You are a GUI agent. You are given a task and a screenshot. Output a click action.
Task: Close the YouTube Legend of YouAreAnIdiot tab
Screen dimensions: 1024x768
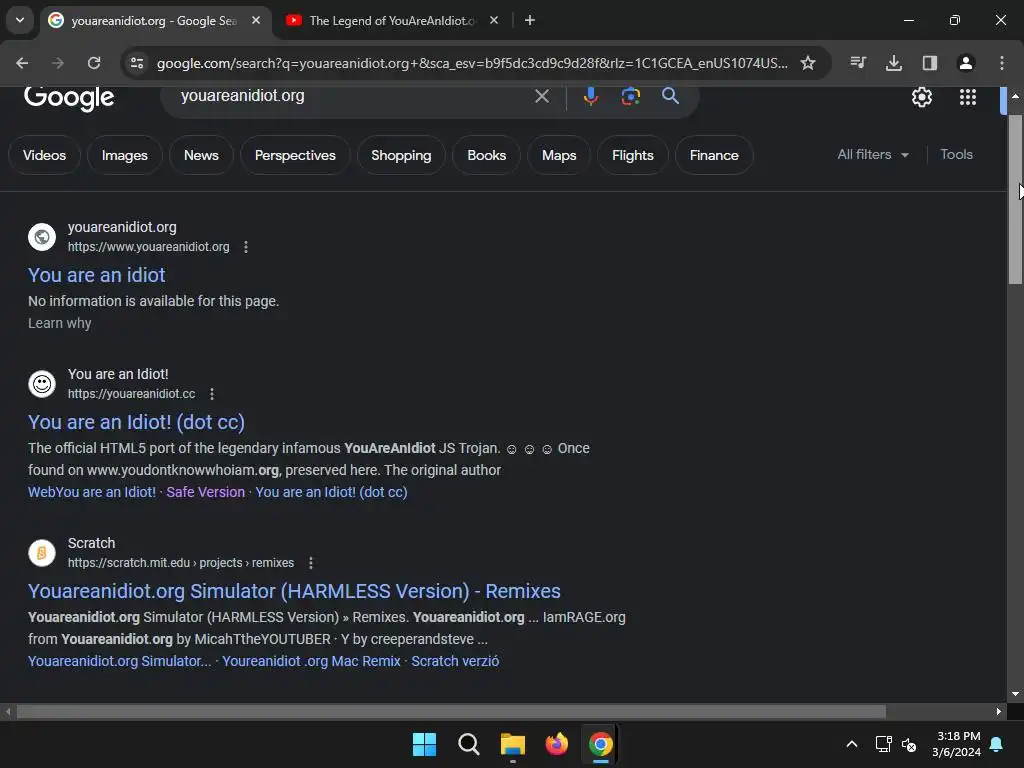(x=494, y=20)
